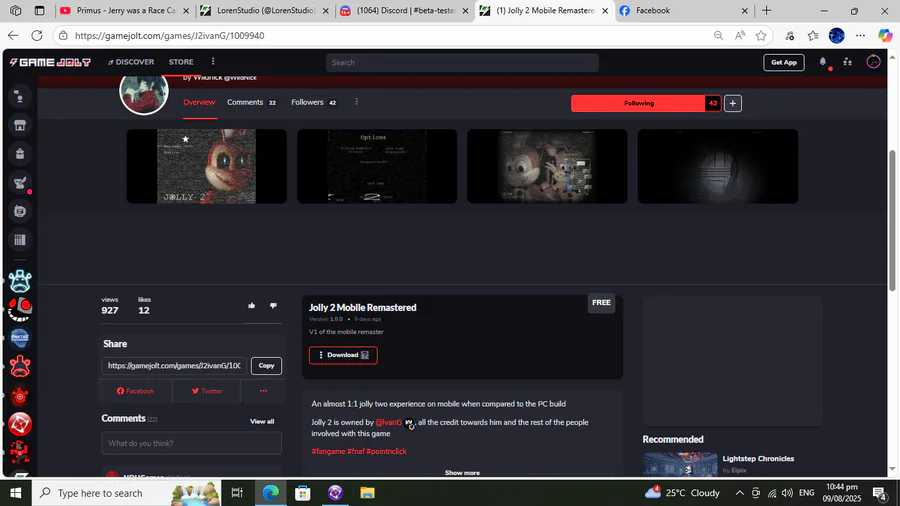The image size is (900, 506).
Task: Click the 'What do you think?' comment box
Action: [192, 443]
